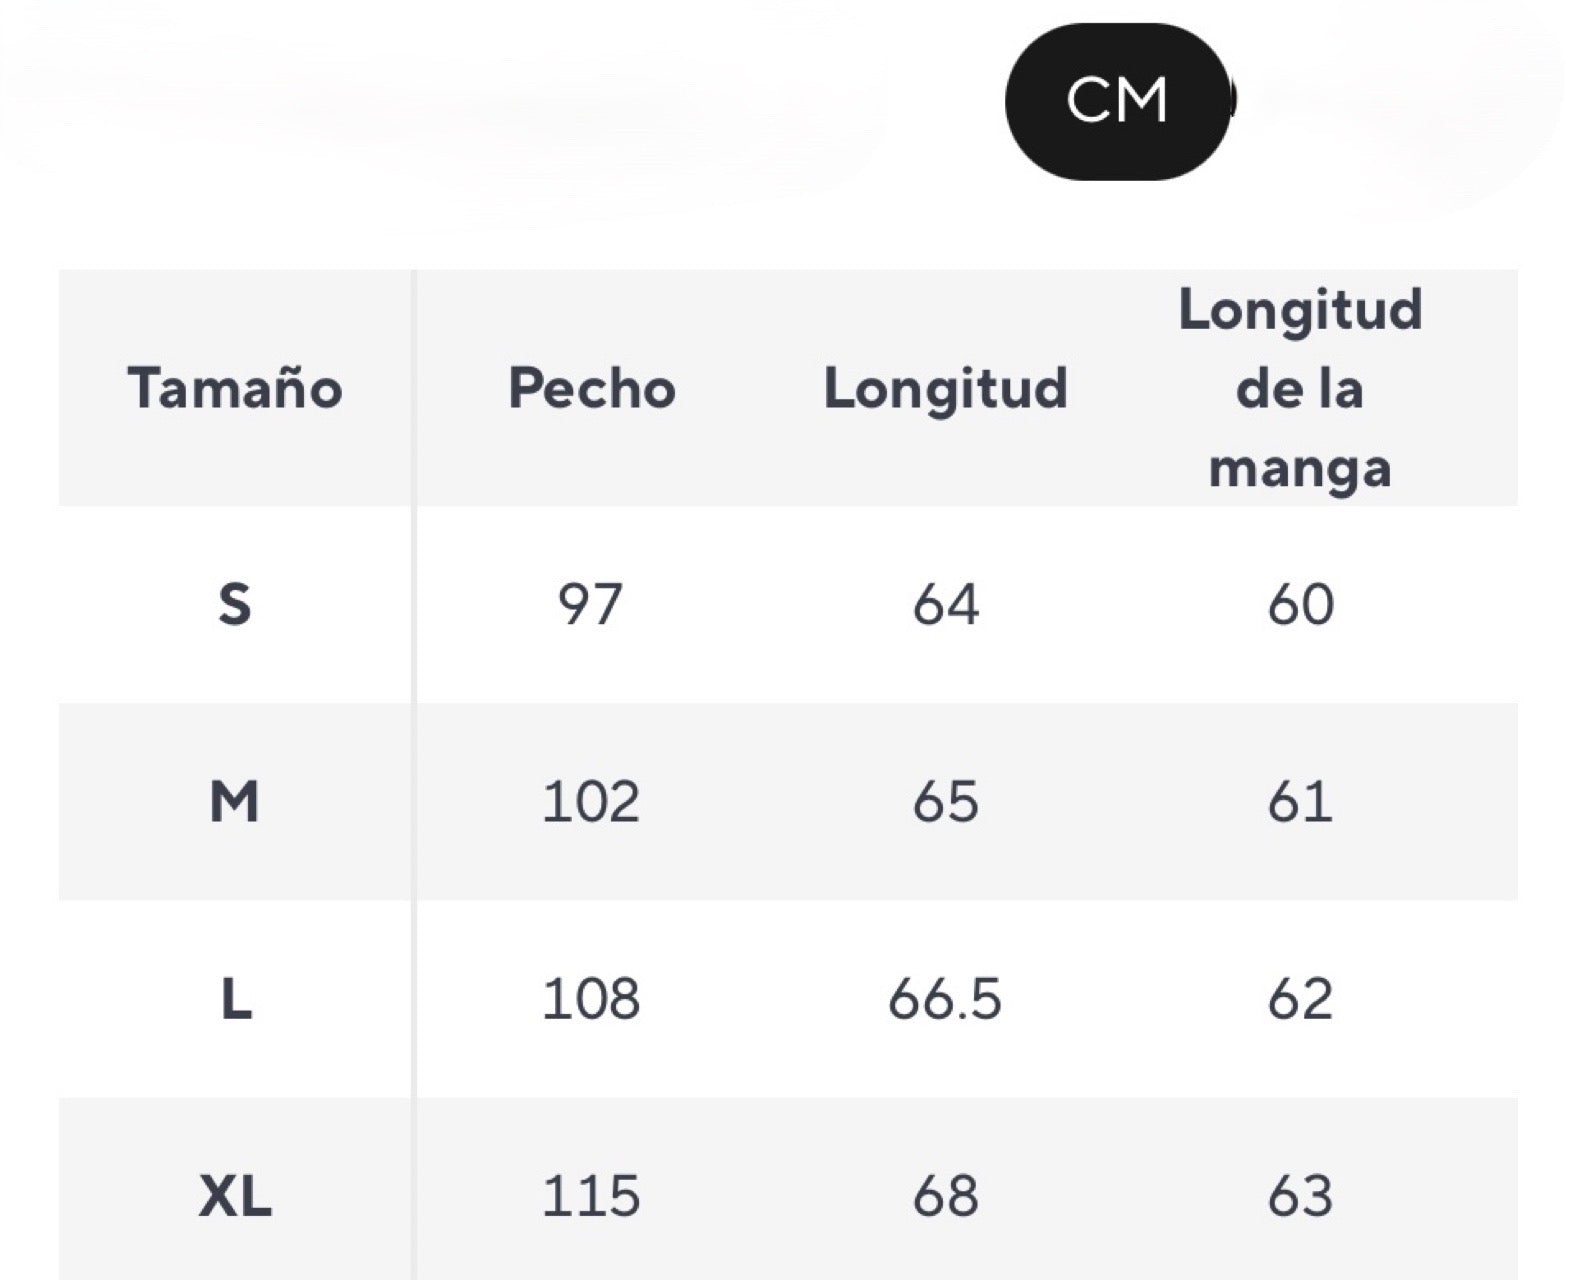Click the length value 68

945,1195
